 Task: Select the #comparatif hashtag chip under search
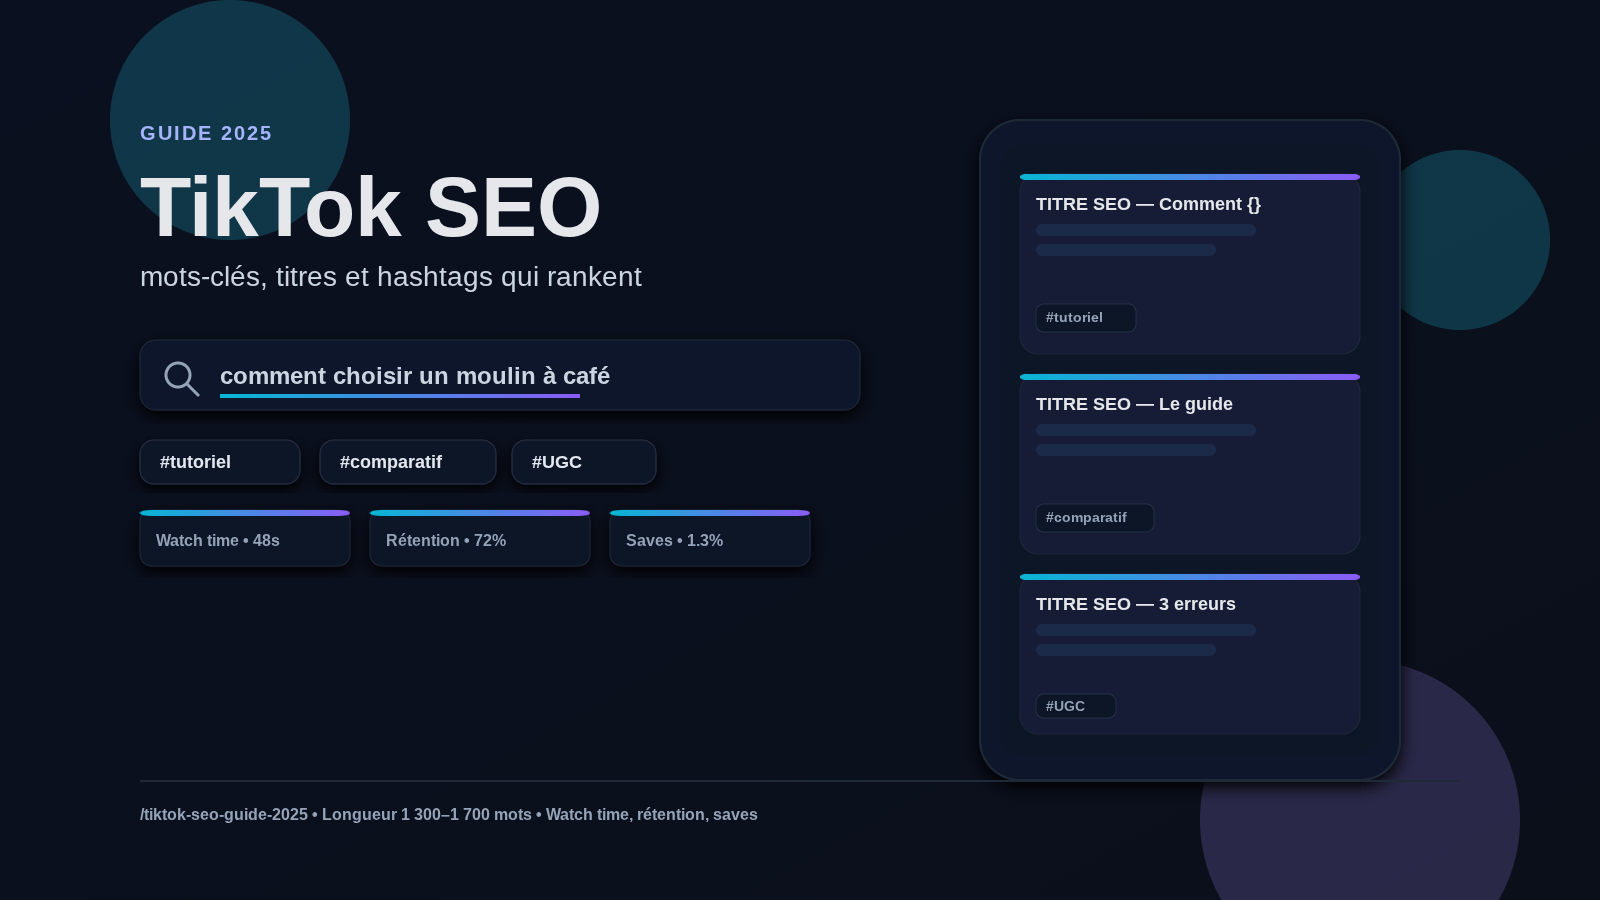pyautogui.click(x=408, y=462)
